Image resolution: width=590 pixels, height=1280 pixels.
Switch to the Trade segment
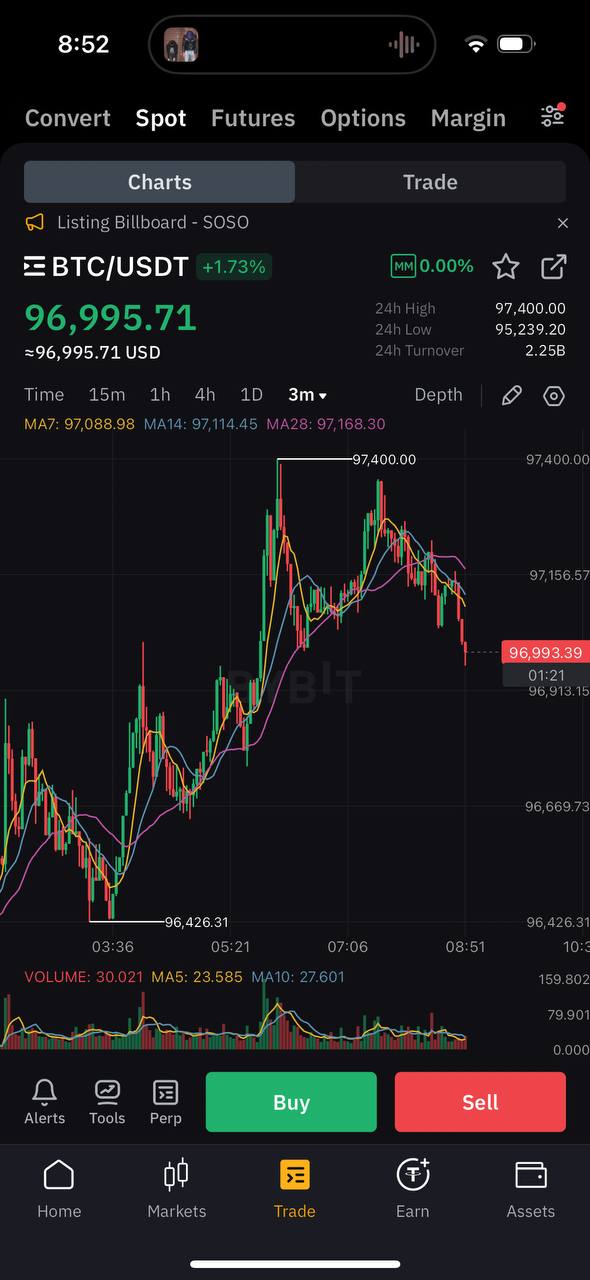[430, 182]
